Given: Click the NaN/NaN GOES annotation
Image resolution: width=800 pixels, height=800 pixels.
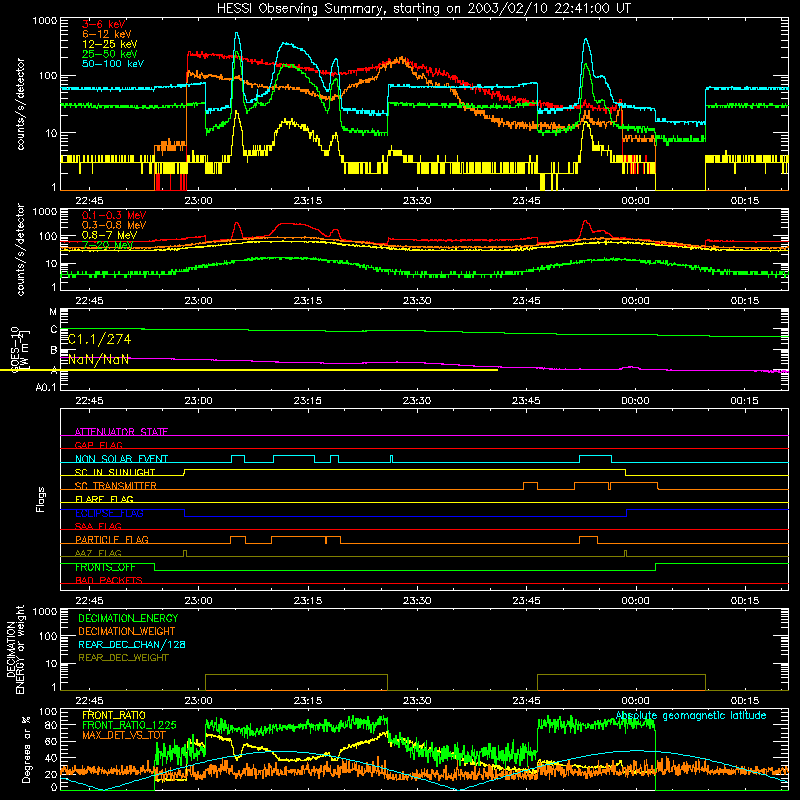Looking at the screenshot, I should [98, 360].
